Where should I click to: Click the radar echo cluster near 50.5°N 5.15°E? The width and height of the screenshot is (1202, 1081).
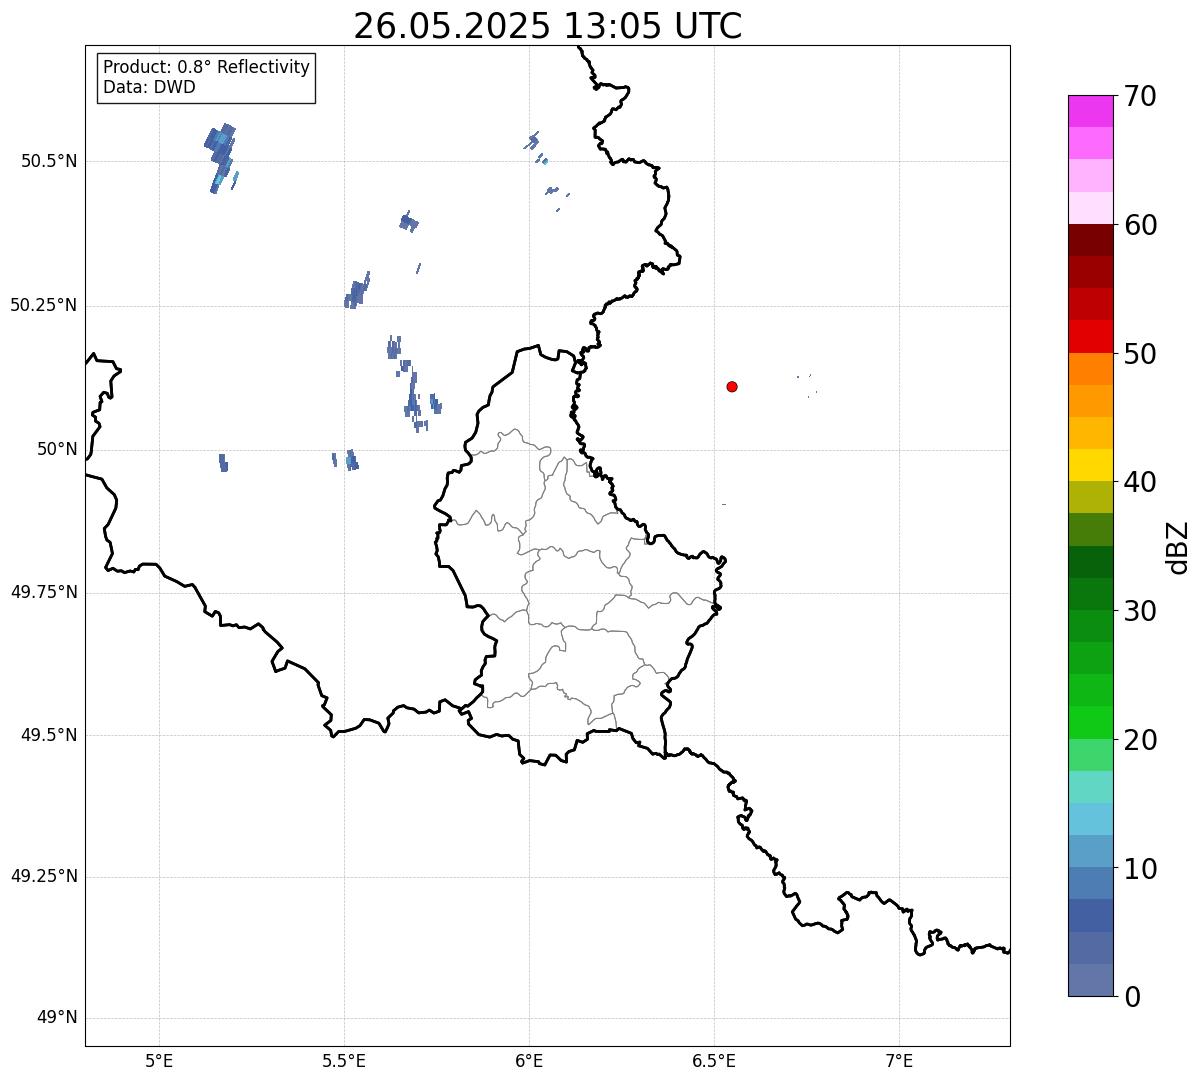click(x=221, y=157)
